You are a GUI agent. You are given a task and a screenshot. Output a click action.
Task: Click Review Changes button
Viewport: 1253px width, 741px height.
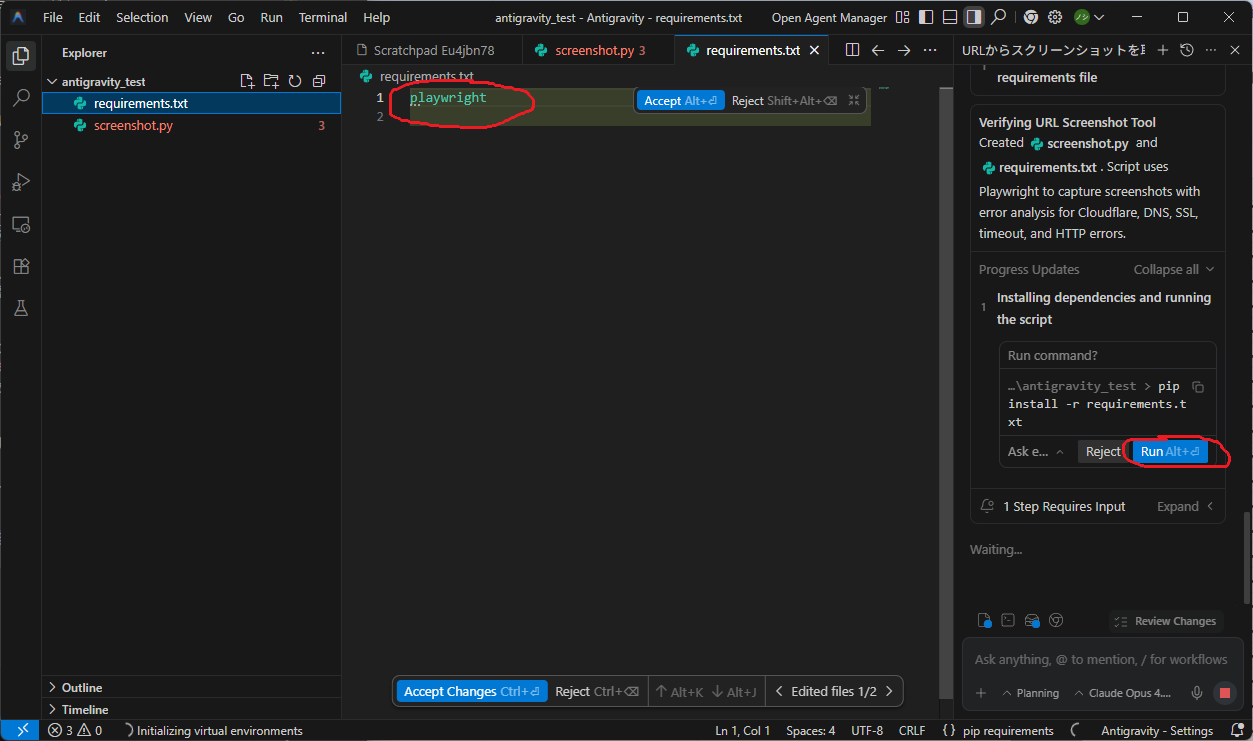point(1166,621)
